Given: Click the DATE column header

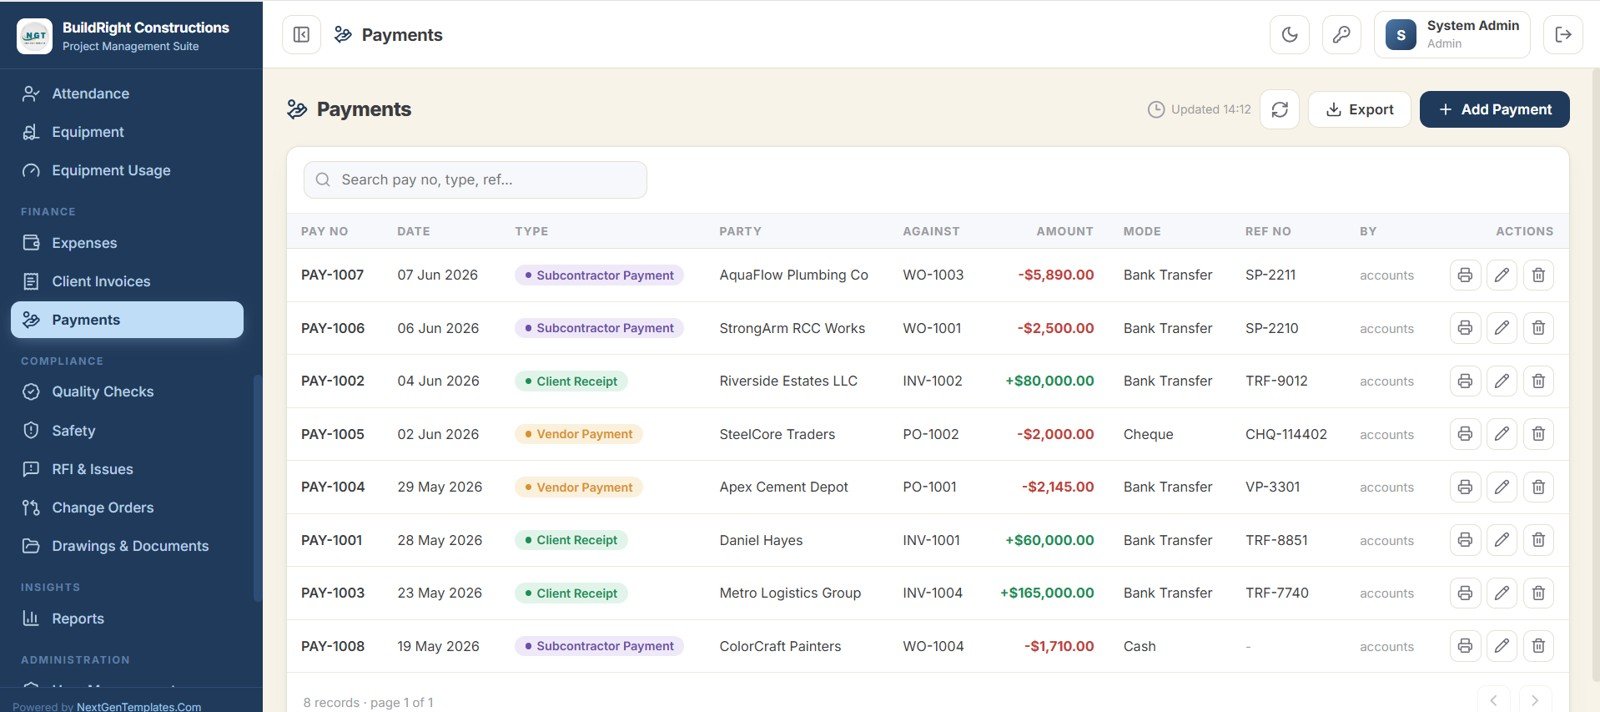Looking at the screenshot, I should tap(413, 231).
